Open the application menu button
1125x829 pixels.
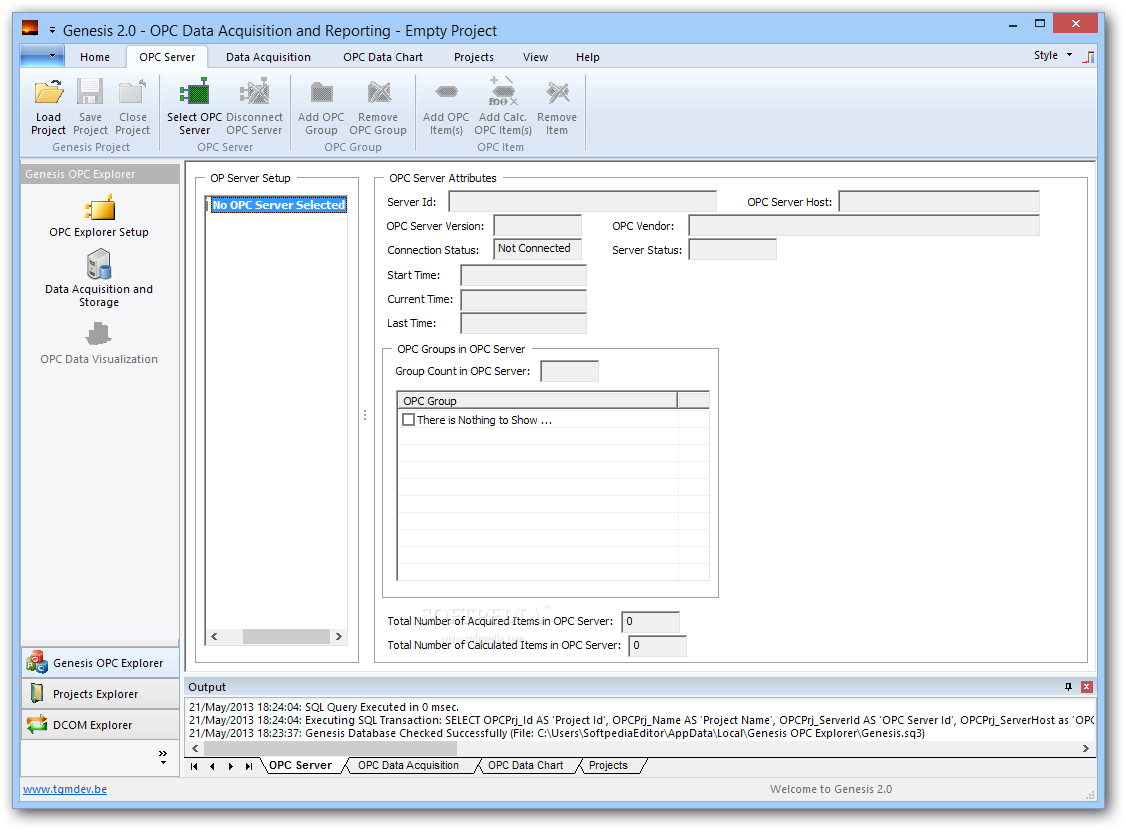coord(42,55)
